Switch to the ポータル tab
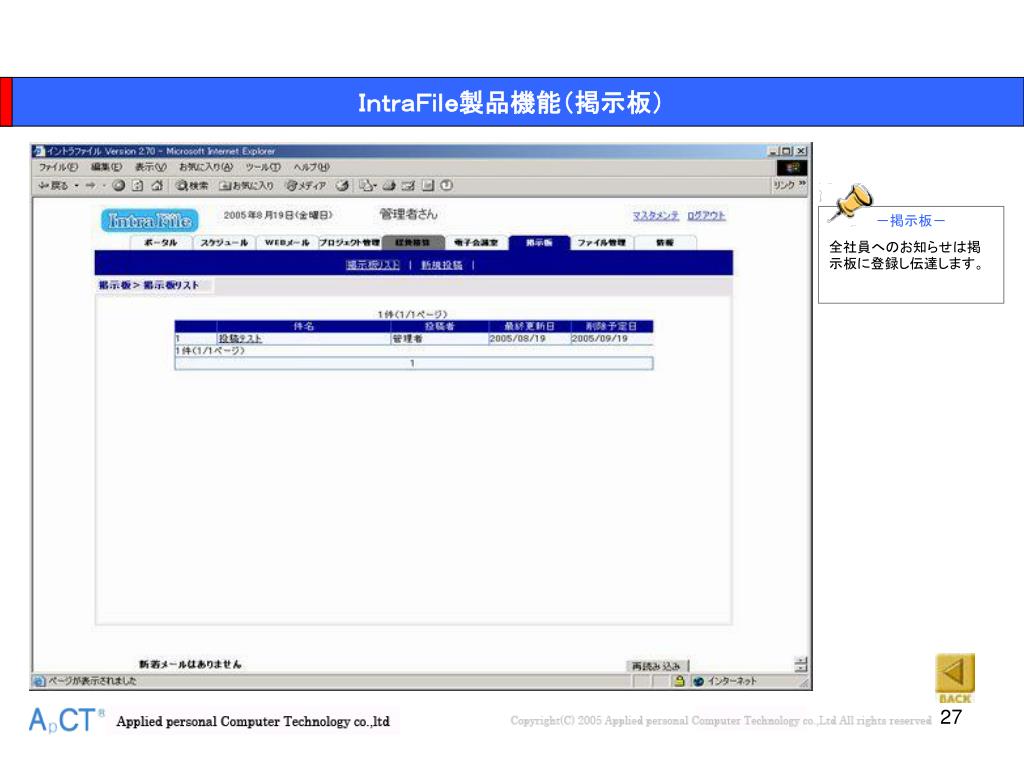The height and width of the screenshot is (768, 1024). 161,242
